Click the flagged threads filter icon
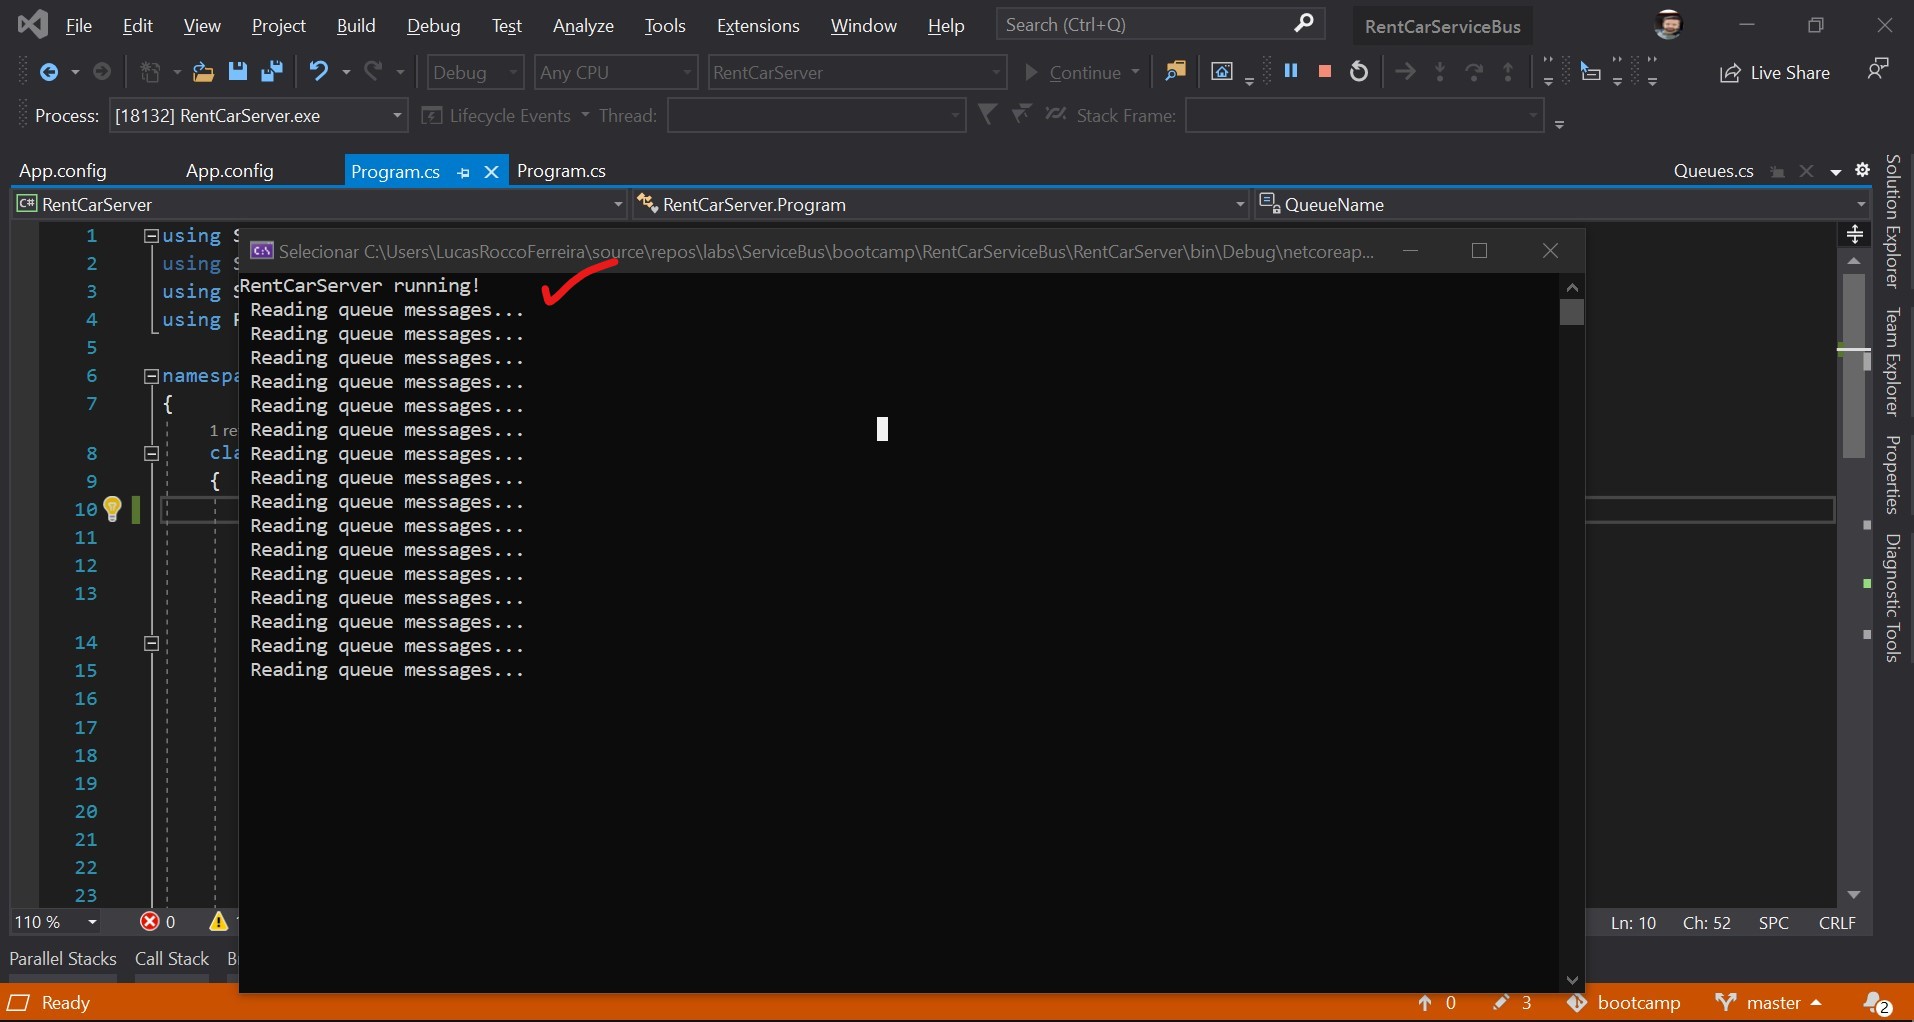 1021,115
